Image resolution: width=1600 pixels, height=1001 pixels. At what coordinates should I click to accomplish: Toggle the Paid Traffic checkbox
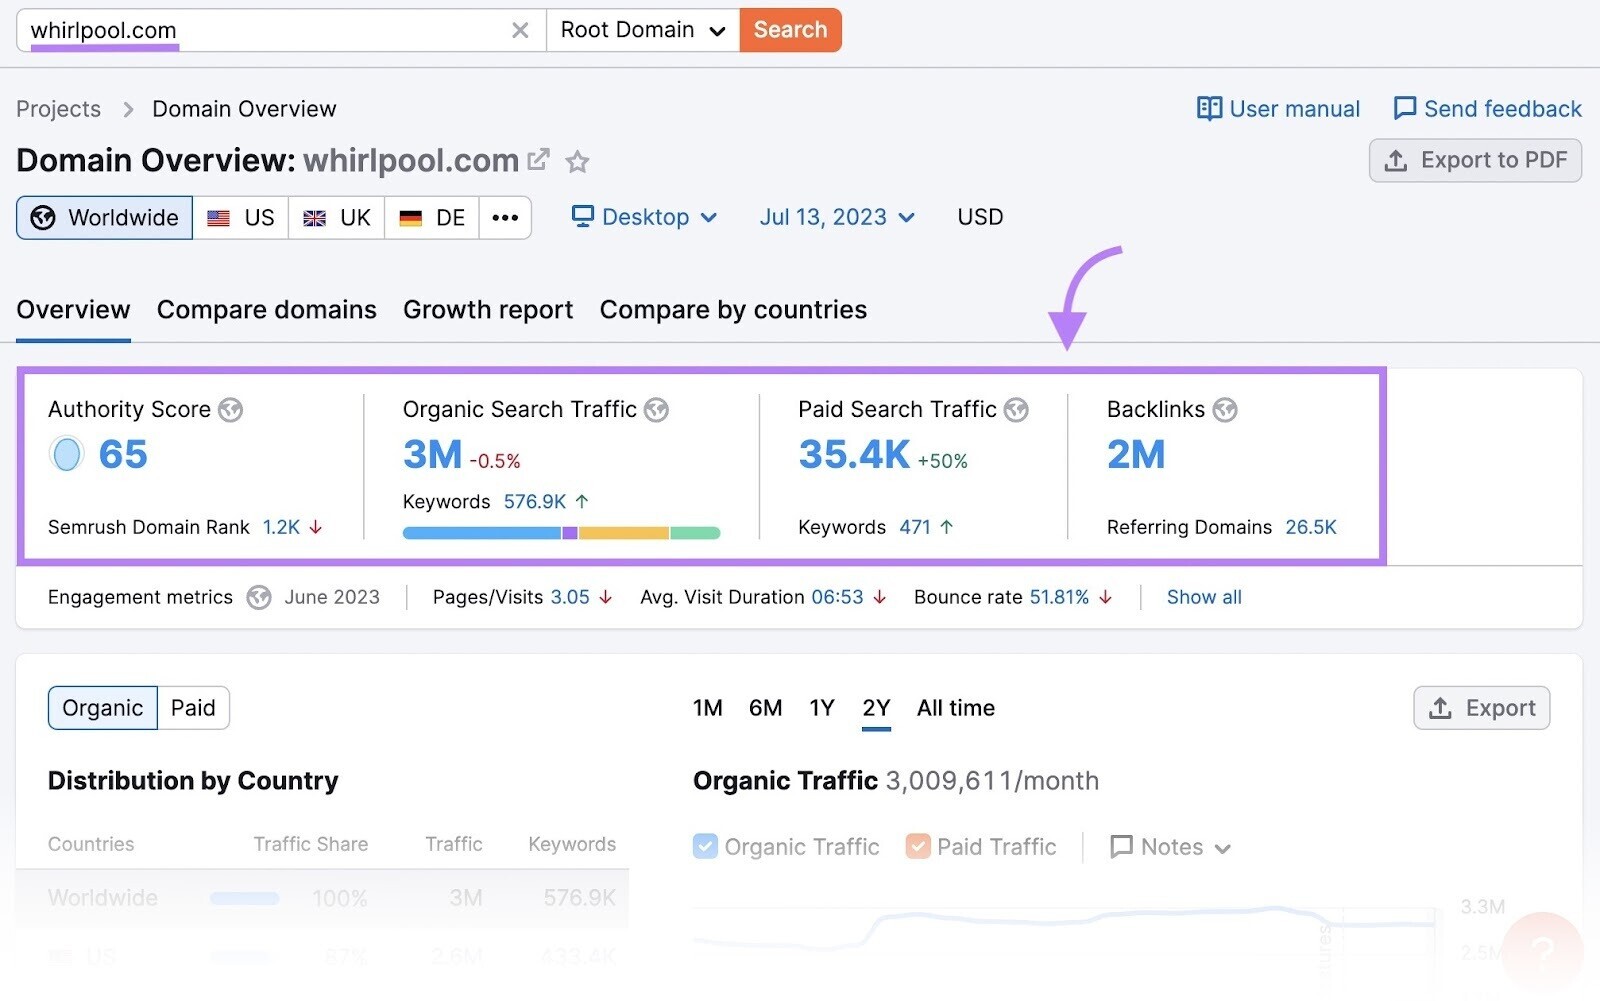(918, 846)
